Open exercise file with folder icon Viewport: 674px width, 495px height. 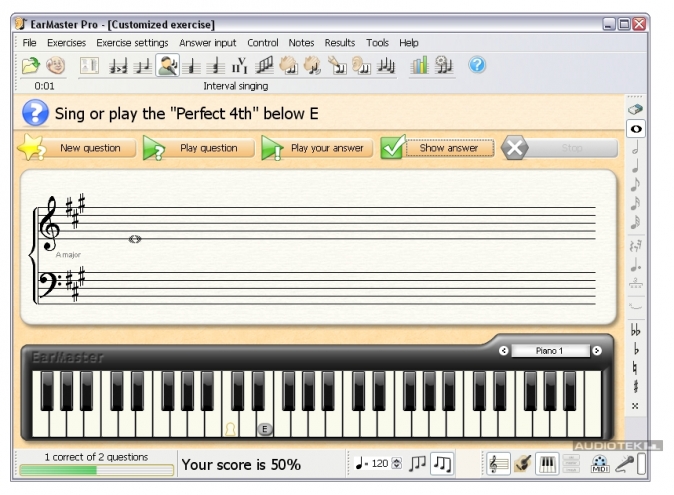tap(31, 65)
